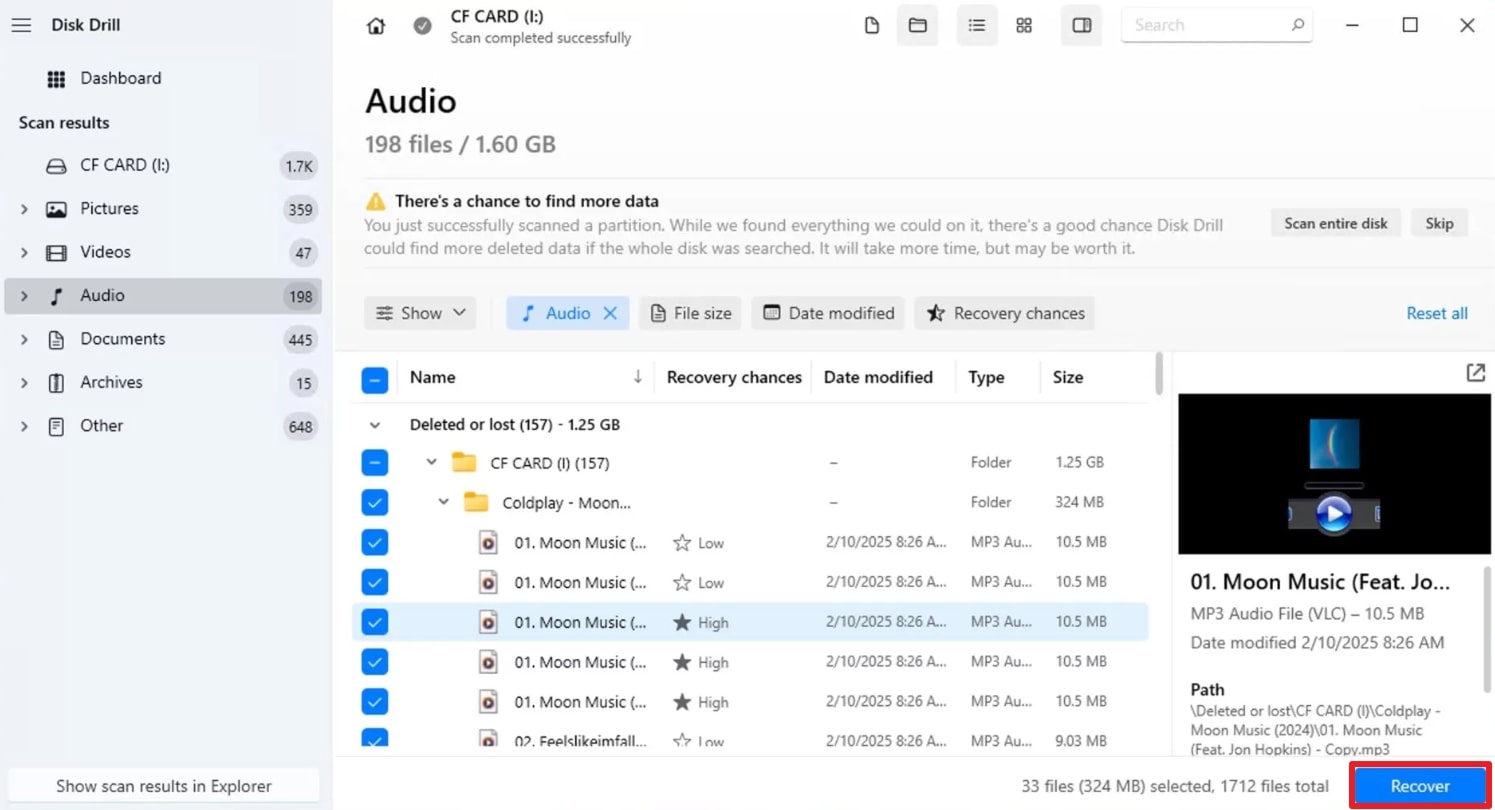The image size is (1495, 810).
Task: Go to the Dashboard section
Action: click(120, 78)
